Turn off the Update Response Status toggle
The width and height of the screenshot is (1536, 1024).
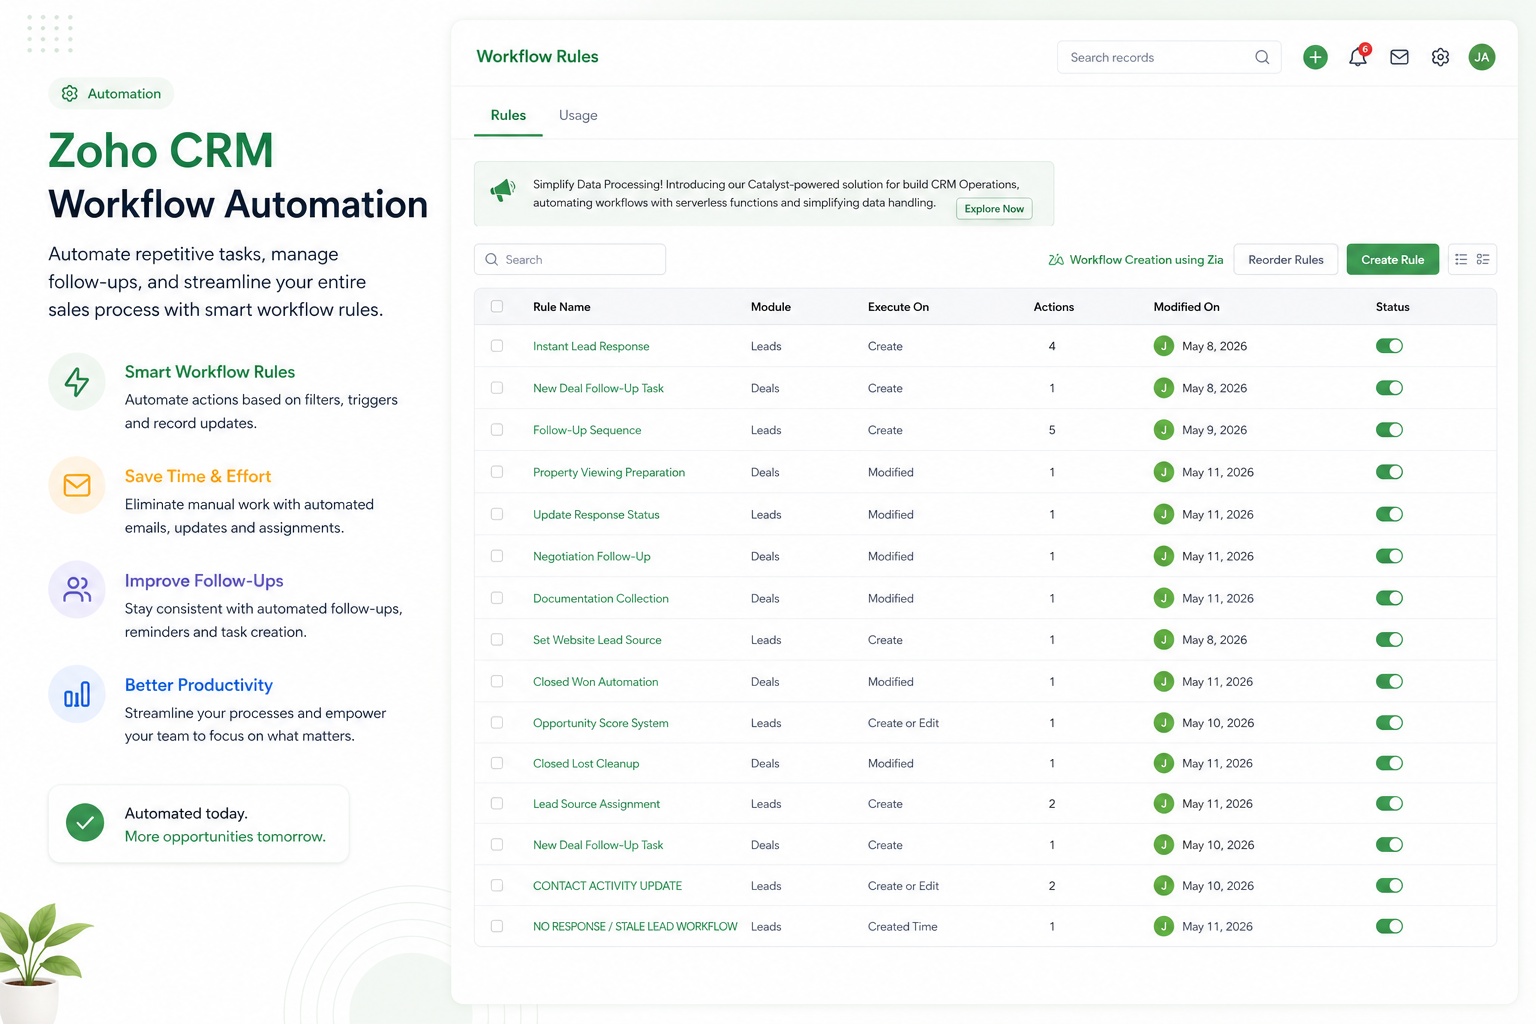(1389, 514)
